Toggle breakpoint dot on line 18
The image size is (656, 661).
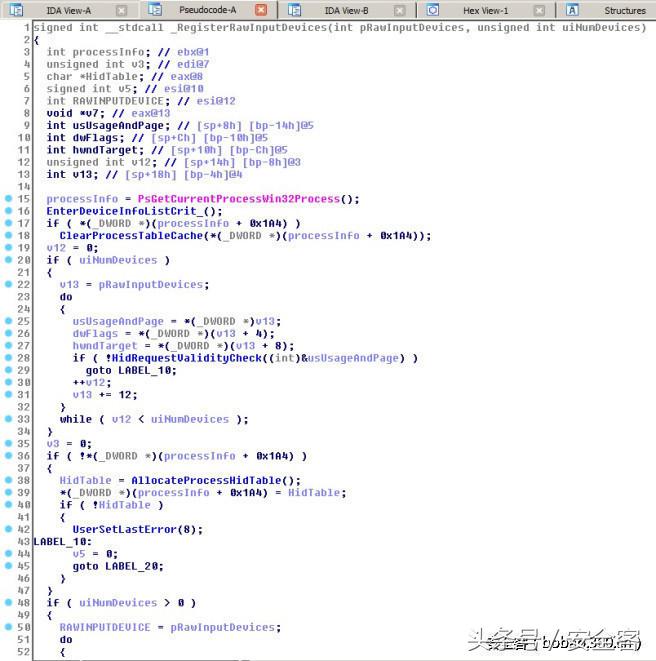8,235
